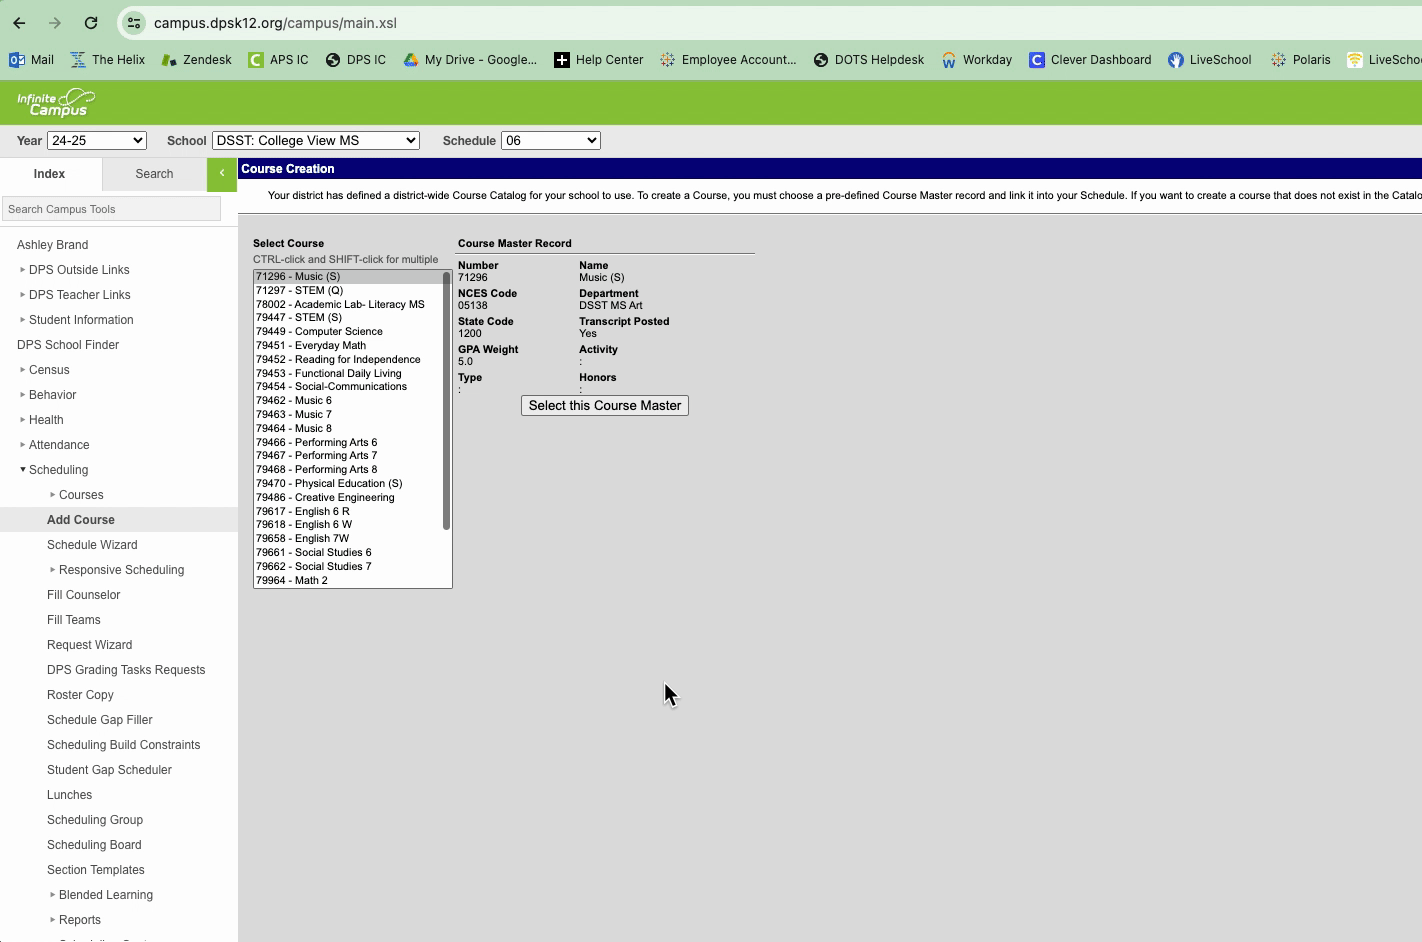Open the APS IC bookmark
Screen dimensions: 1422x942
click(x=278, y=60)
